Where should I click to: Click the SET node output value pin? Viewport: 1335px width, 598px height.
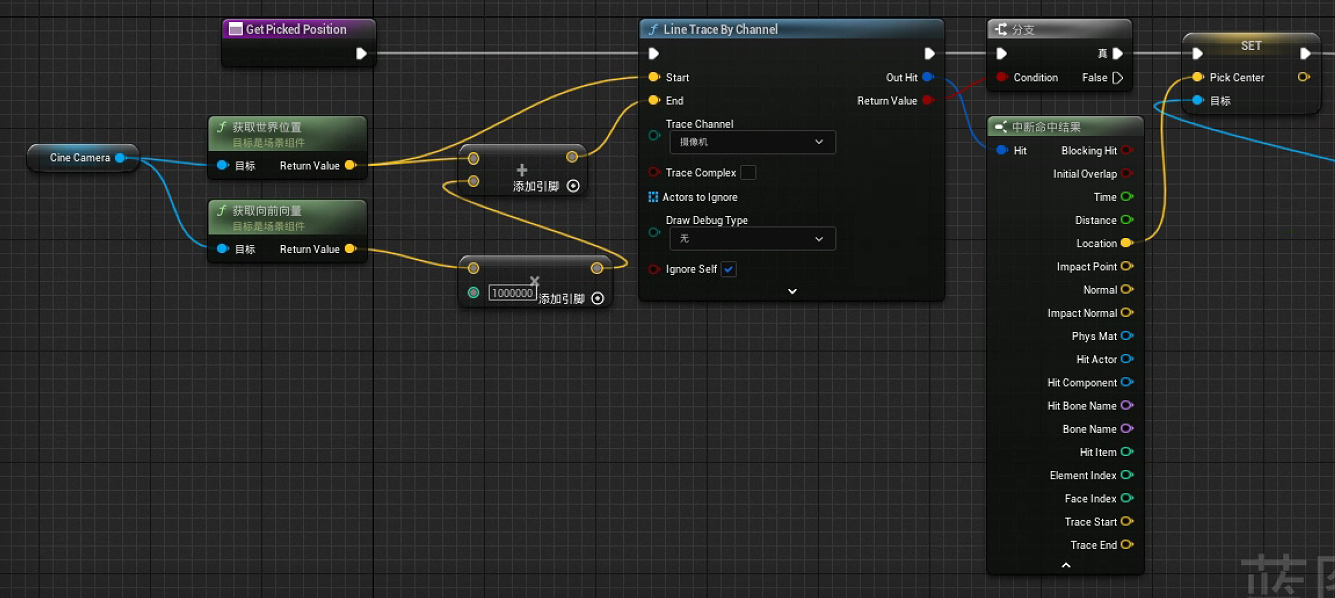1303,77
